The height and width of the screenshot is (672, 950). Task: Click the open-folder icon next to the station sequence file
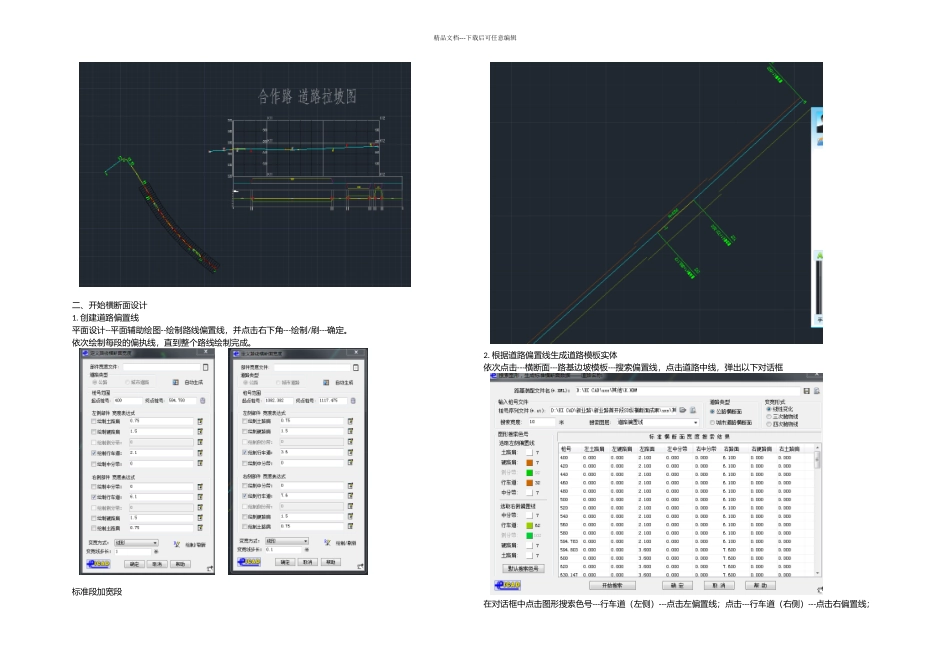[x=681, y=410]
